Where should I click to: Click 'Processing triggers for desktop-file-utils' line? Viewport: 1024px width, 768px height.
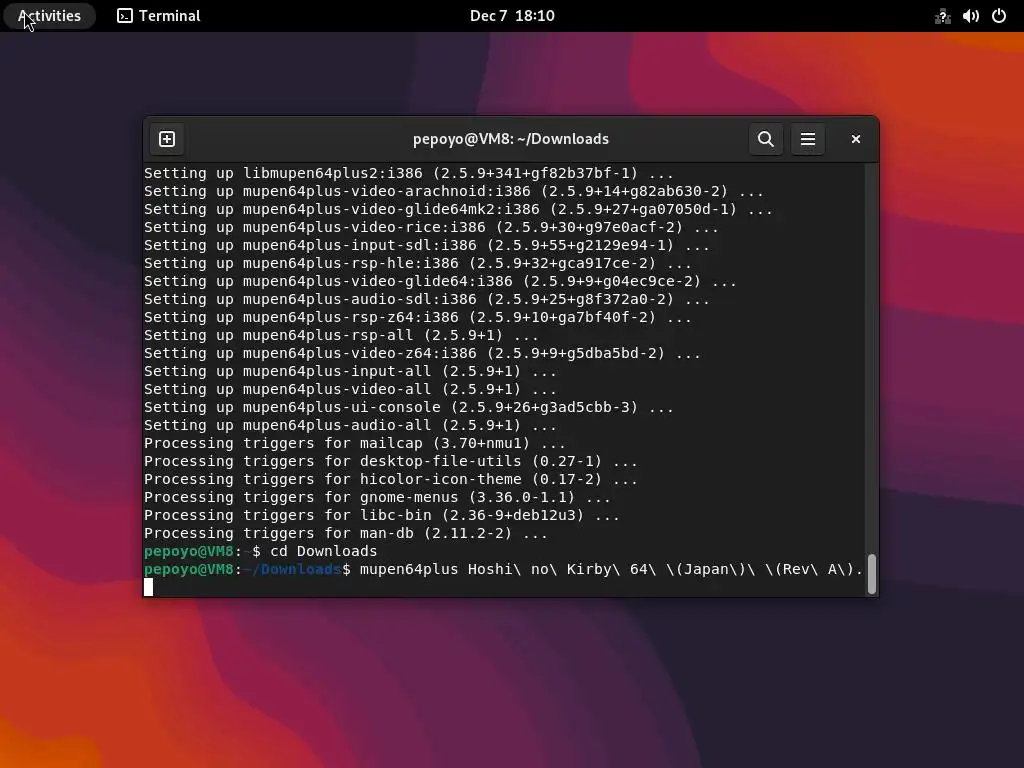391,461
